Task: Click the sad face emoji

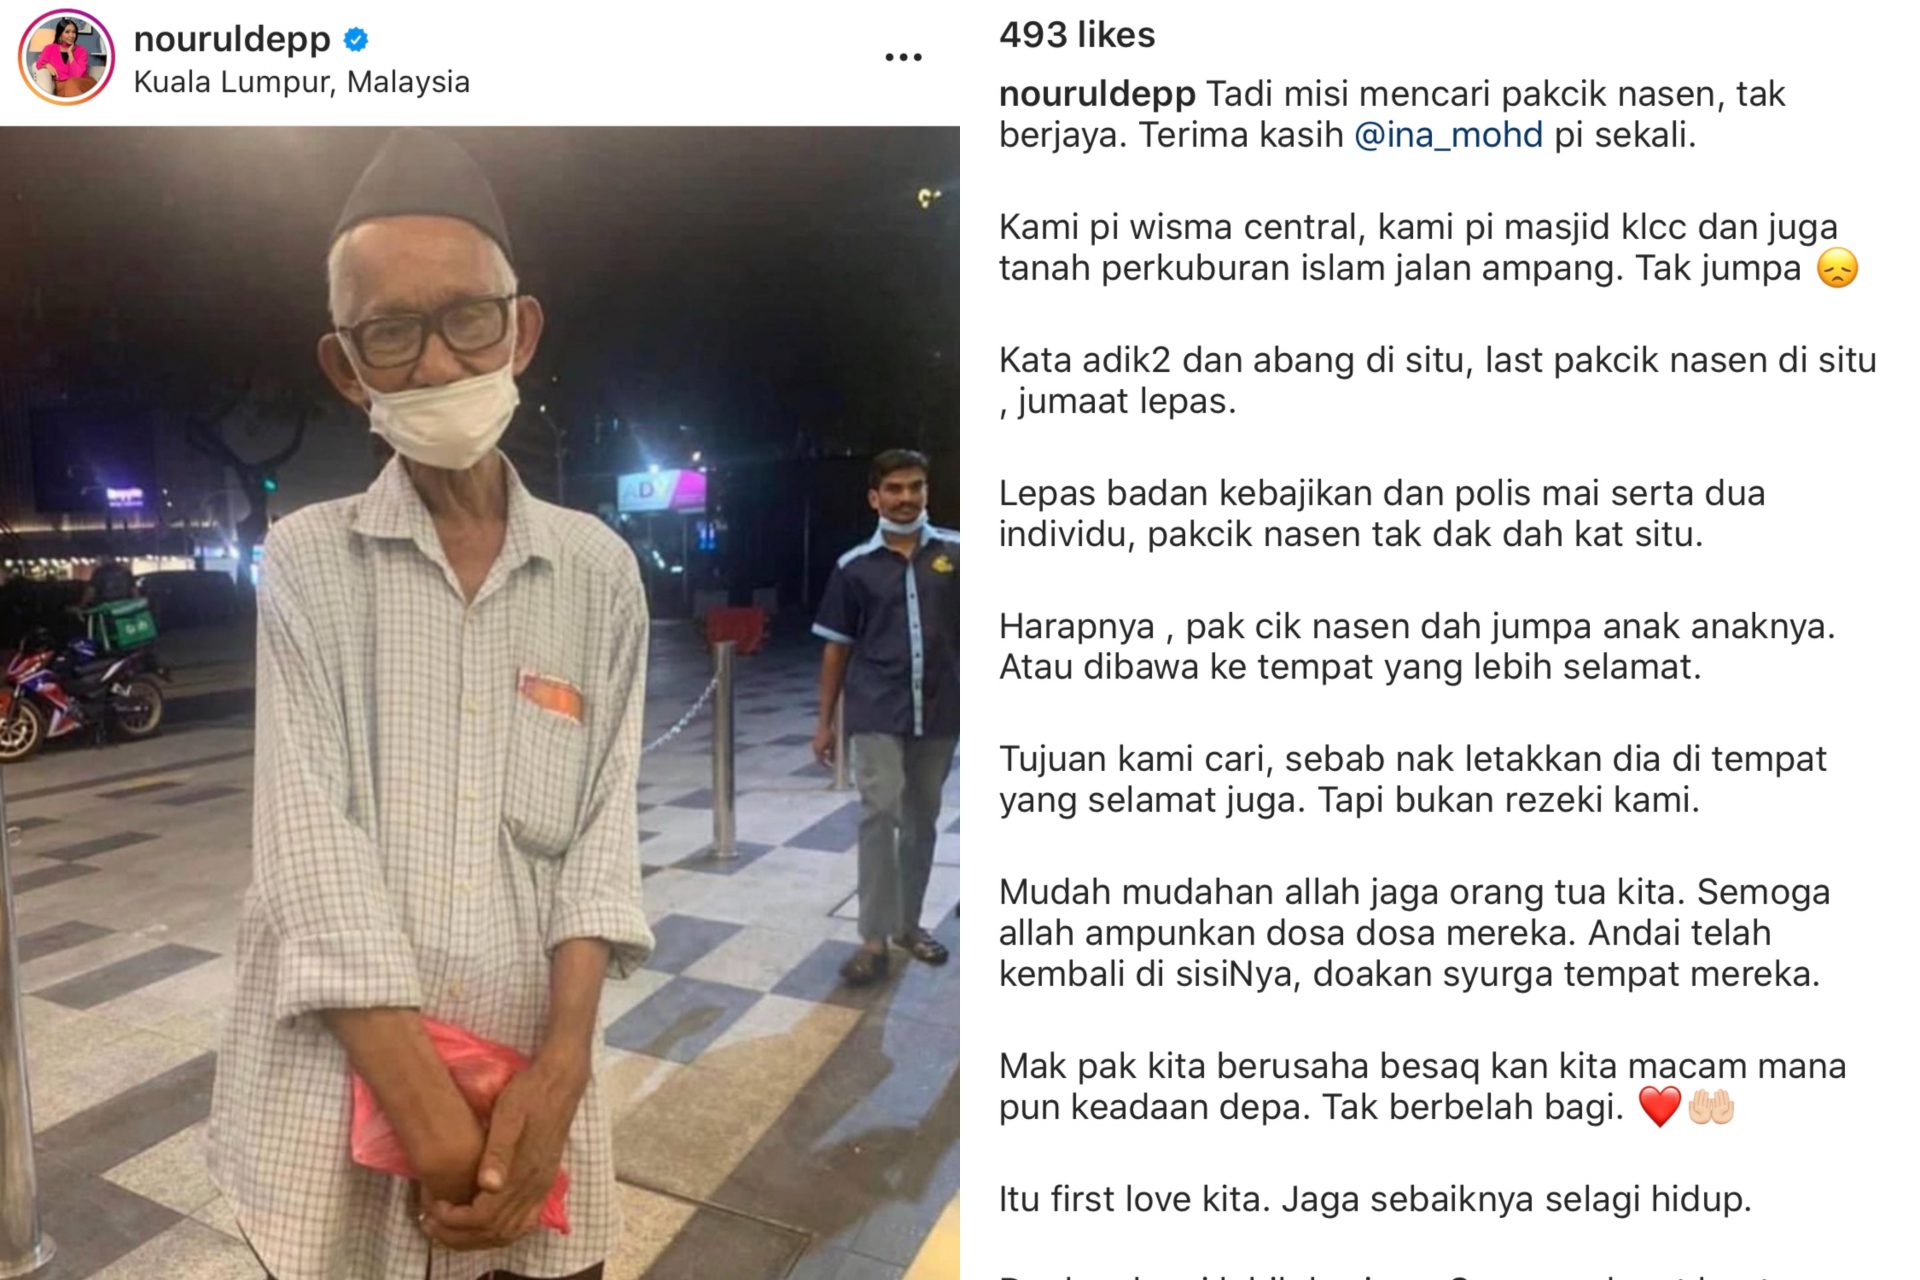Action: click(1837, 268)
